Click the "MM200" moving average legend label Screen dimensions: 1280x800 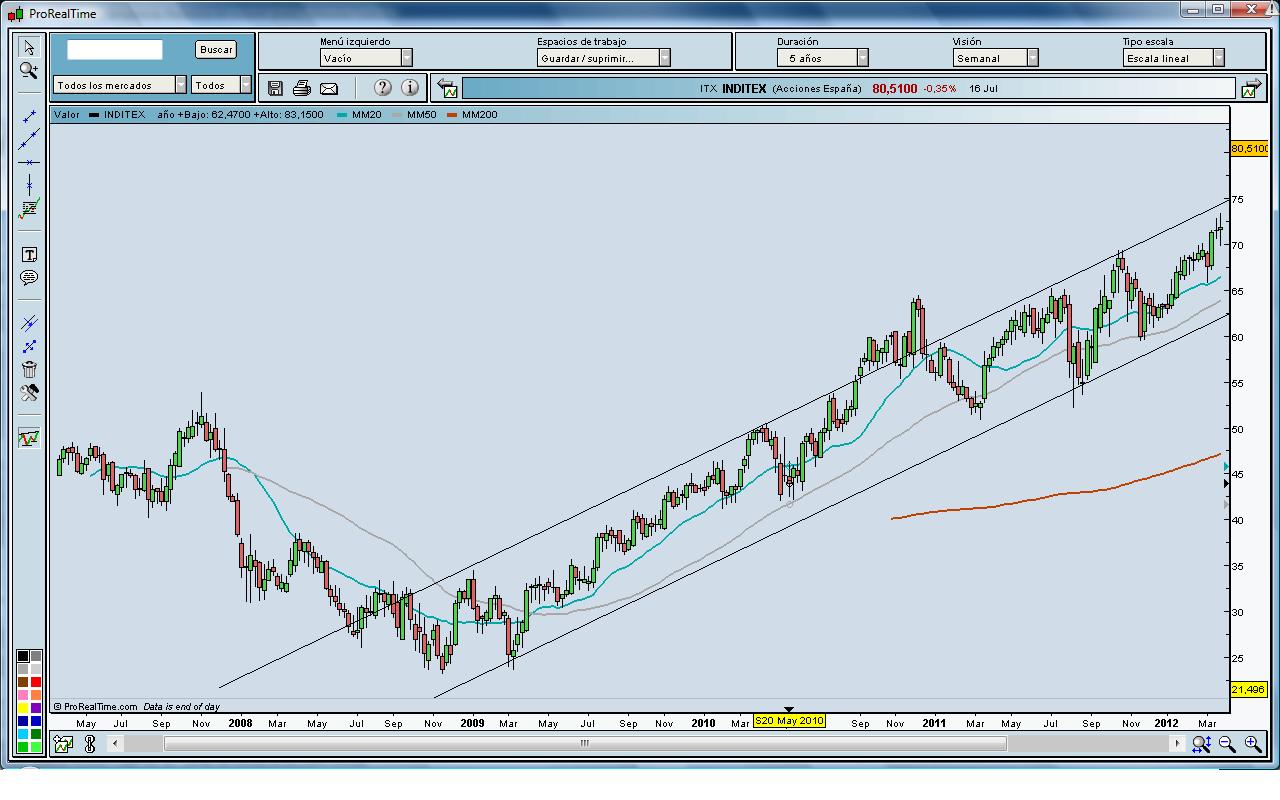[x=479, y=114]
